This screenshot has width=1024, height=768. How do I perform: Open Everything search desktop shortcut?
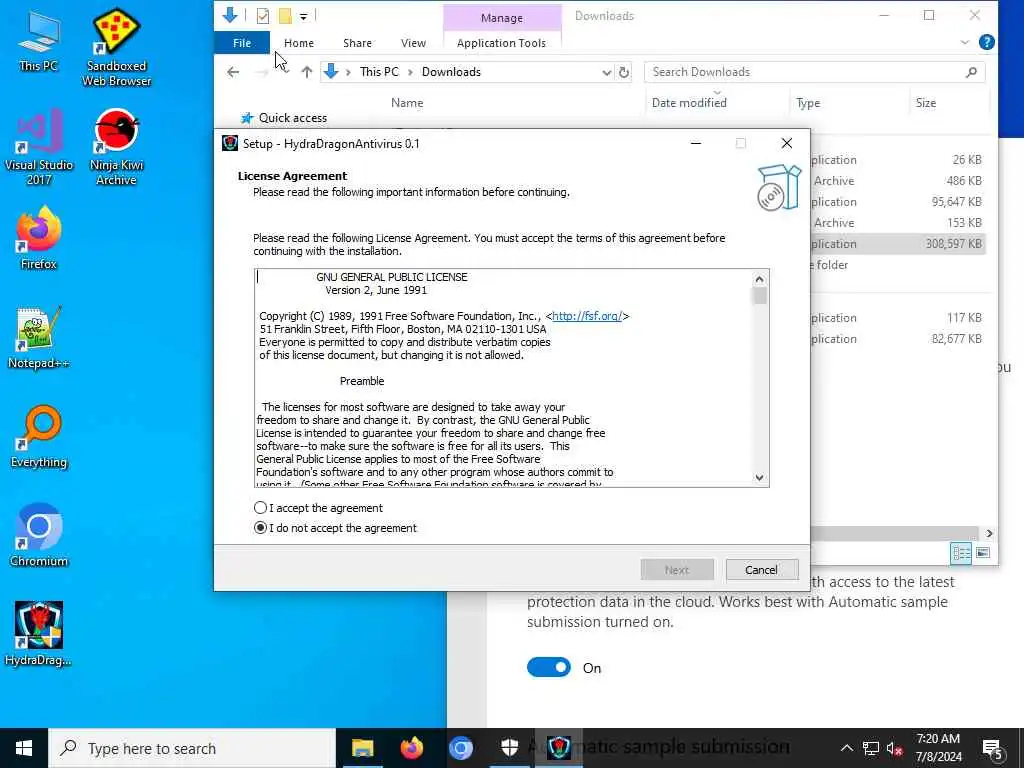[x=39, y=436]
